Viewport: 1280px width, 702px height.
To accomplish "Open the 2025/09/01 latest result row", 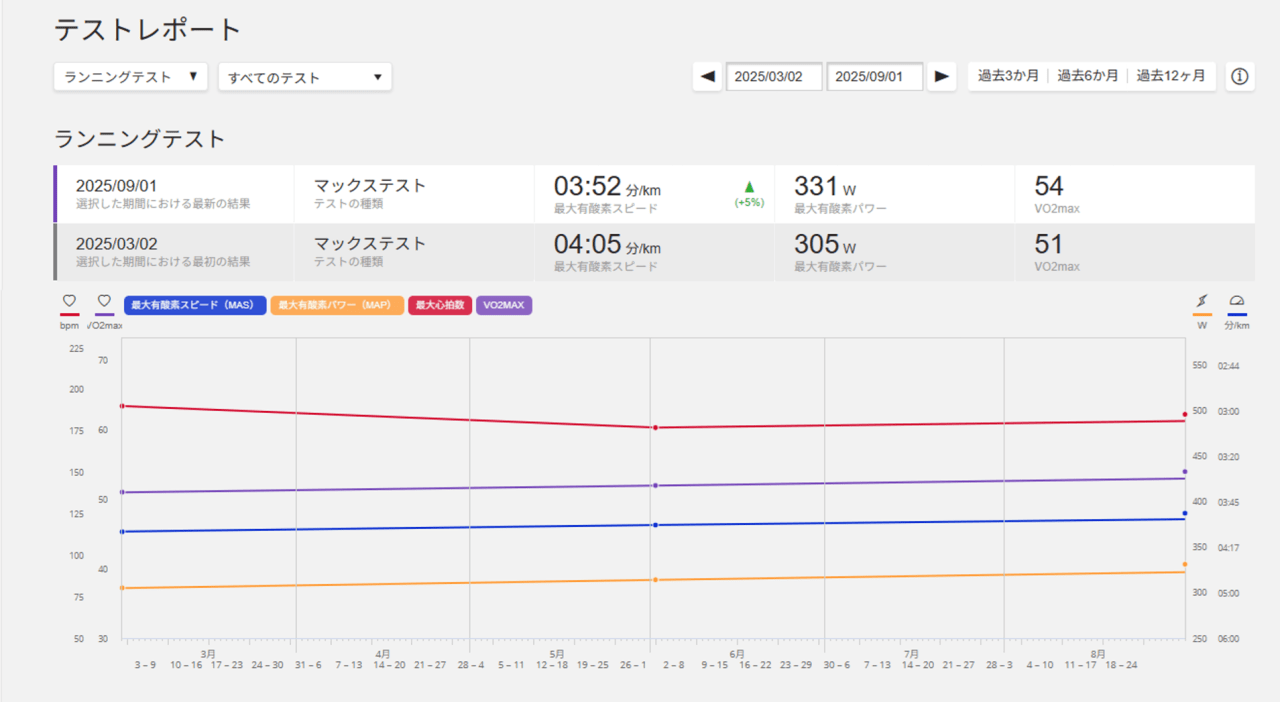I will coord(175,194).
